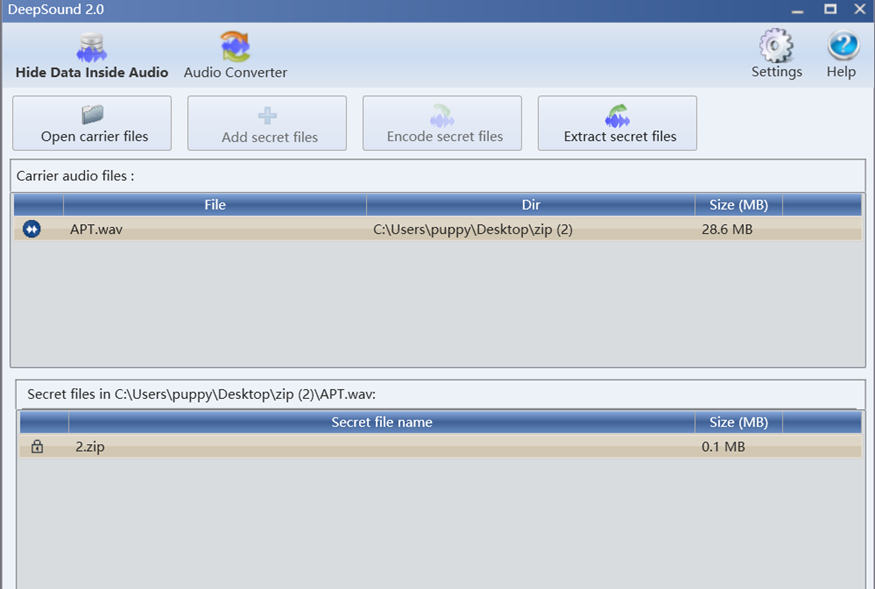Open the Hide Data Inside Audio tool
The width and height of the screenshot is (875, 589).
[91, 53]
